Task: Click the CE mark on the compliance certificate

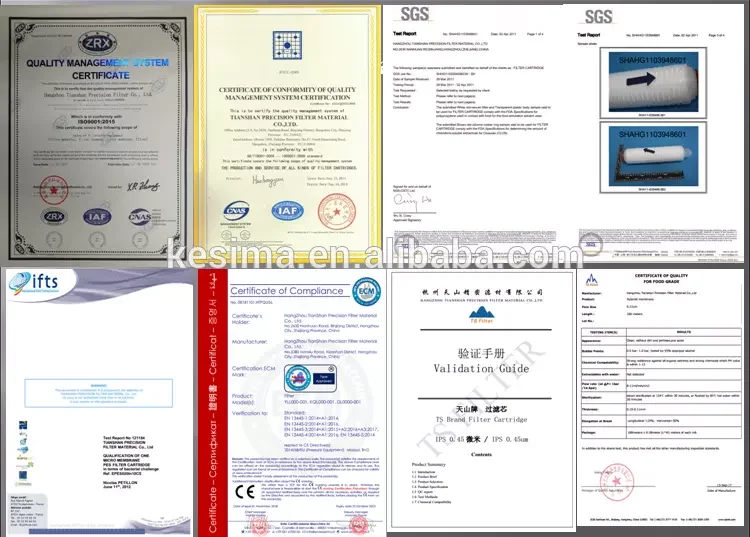Action: (245, 492)
